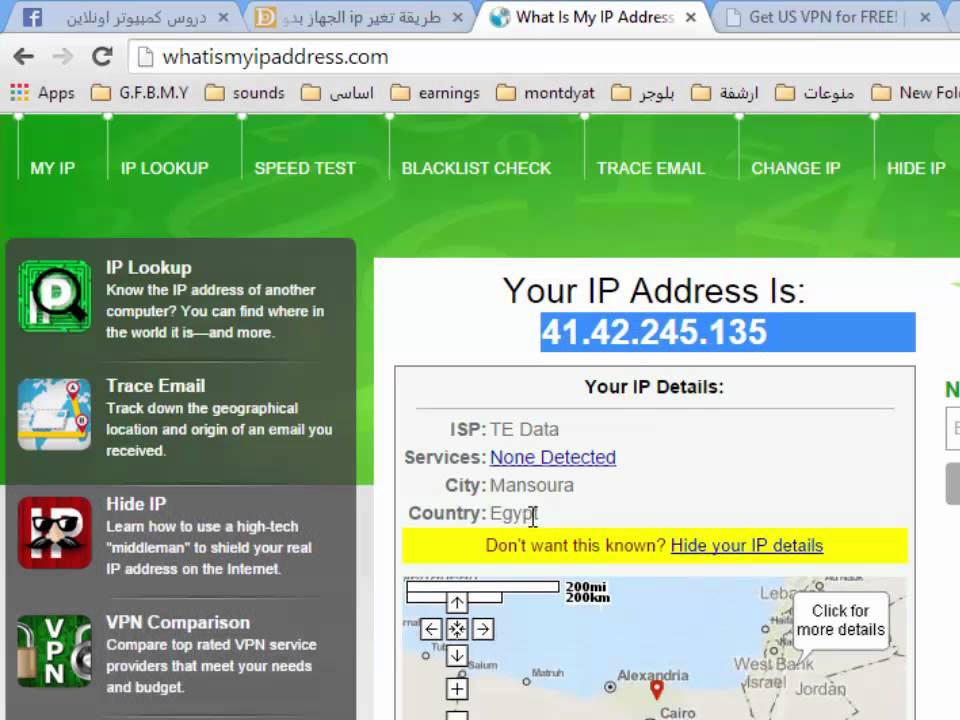Open the بلوجر bookmark folder
Screen dimensions: 960x720
coord(643,93)
